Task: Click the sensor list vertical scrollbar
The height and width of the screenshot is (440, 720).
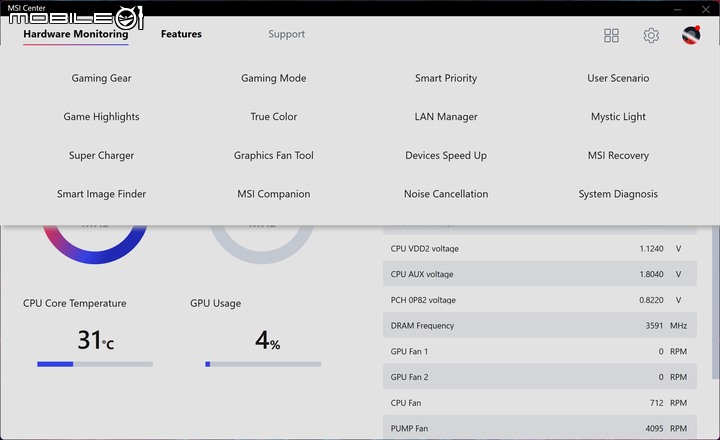Action: [x=715, y=302]
